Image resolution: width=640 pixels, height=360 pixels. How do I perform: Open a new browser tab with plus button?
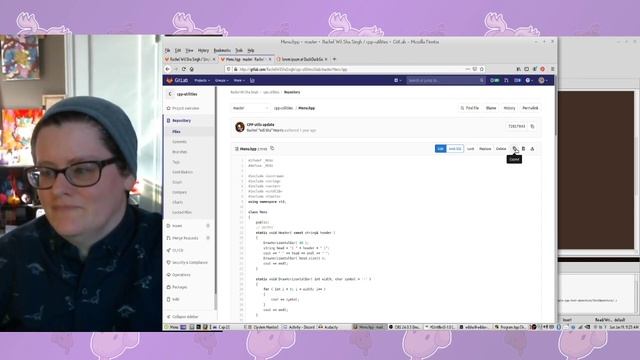tap(334, 59)
